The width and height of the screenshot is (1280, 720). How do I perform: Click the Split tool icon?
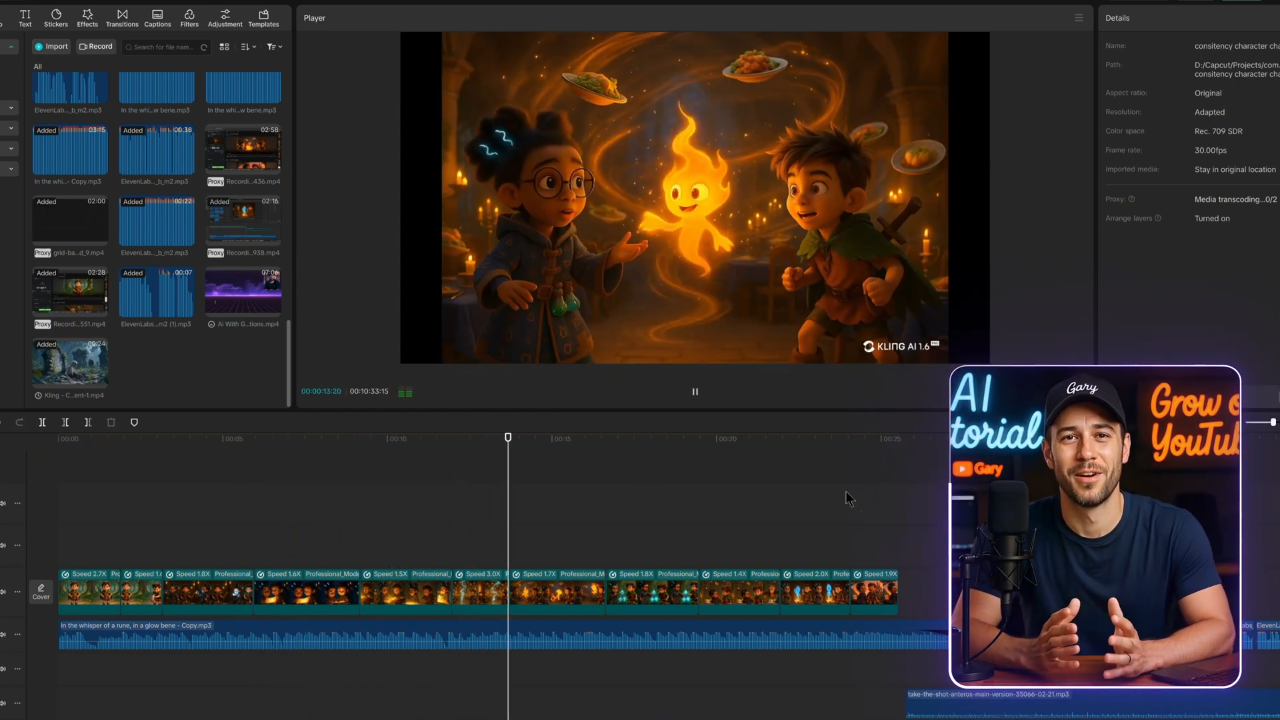point(42,423)
